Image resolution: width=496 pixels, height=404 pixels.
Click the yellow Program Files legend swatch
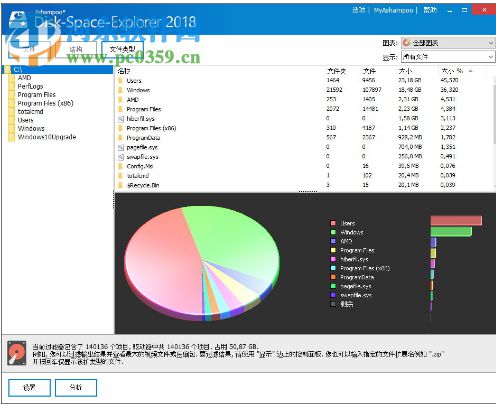point(333,250)
